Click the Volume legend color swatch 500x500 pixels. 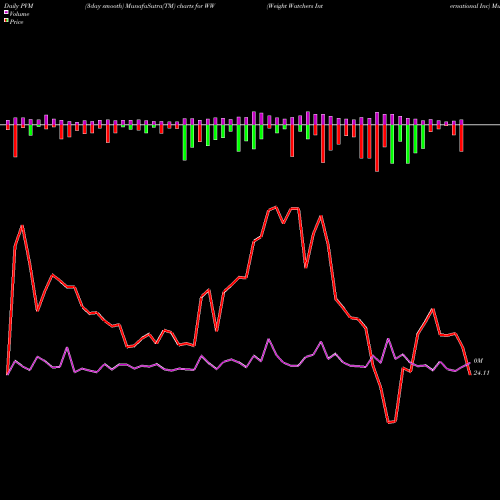tap(6, 13)
